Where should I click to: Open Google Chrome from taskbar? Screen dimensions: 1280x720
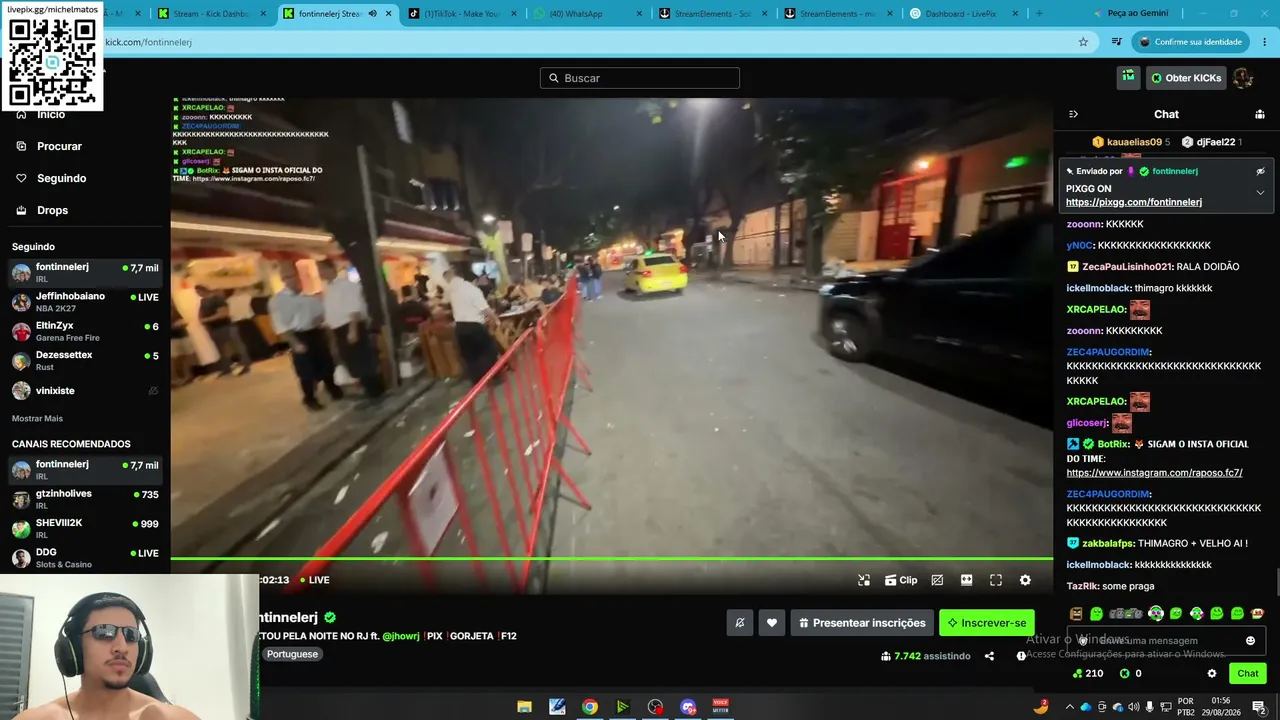(x=590, y=707)
